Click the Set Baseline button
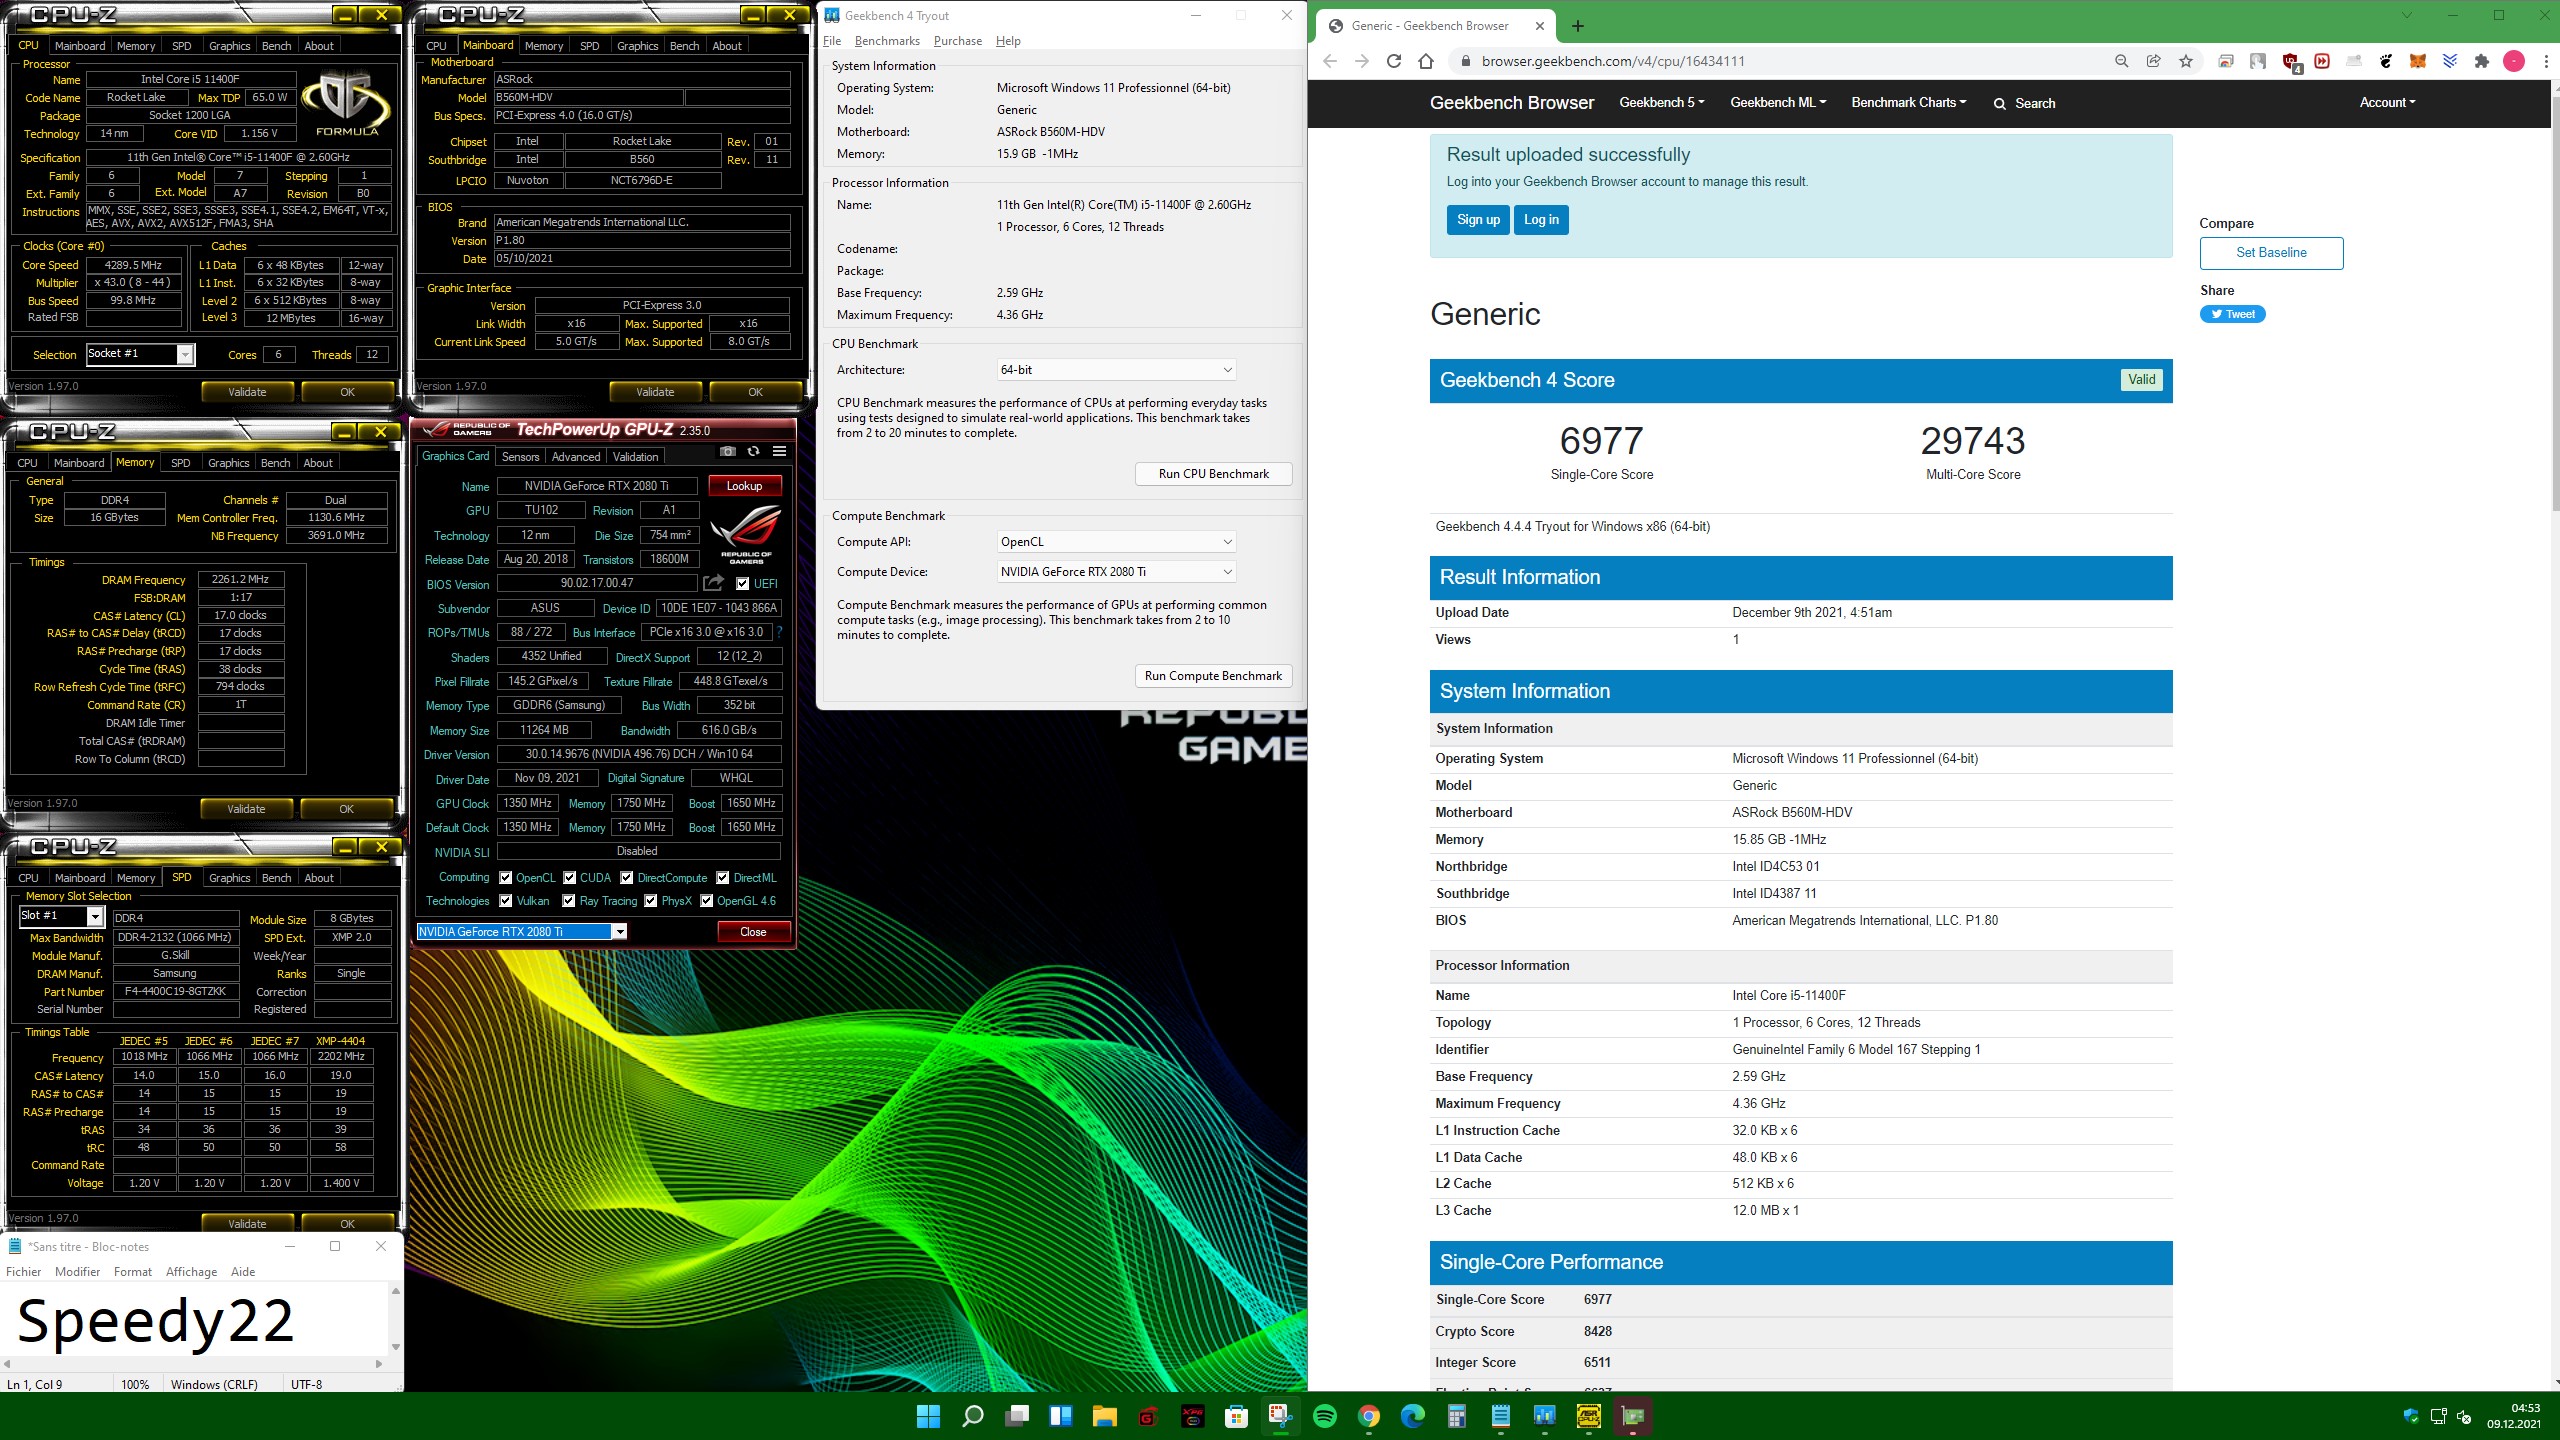This screenshot has width=2560, height=1440. pos(2271,253)
